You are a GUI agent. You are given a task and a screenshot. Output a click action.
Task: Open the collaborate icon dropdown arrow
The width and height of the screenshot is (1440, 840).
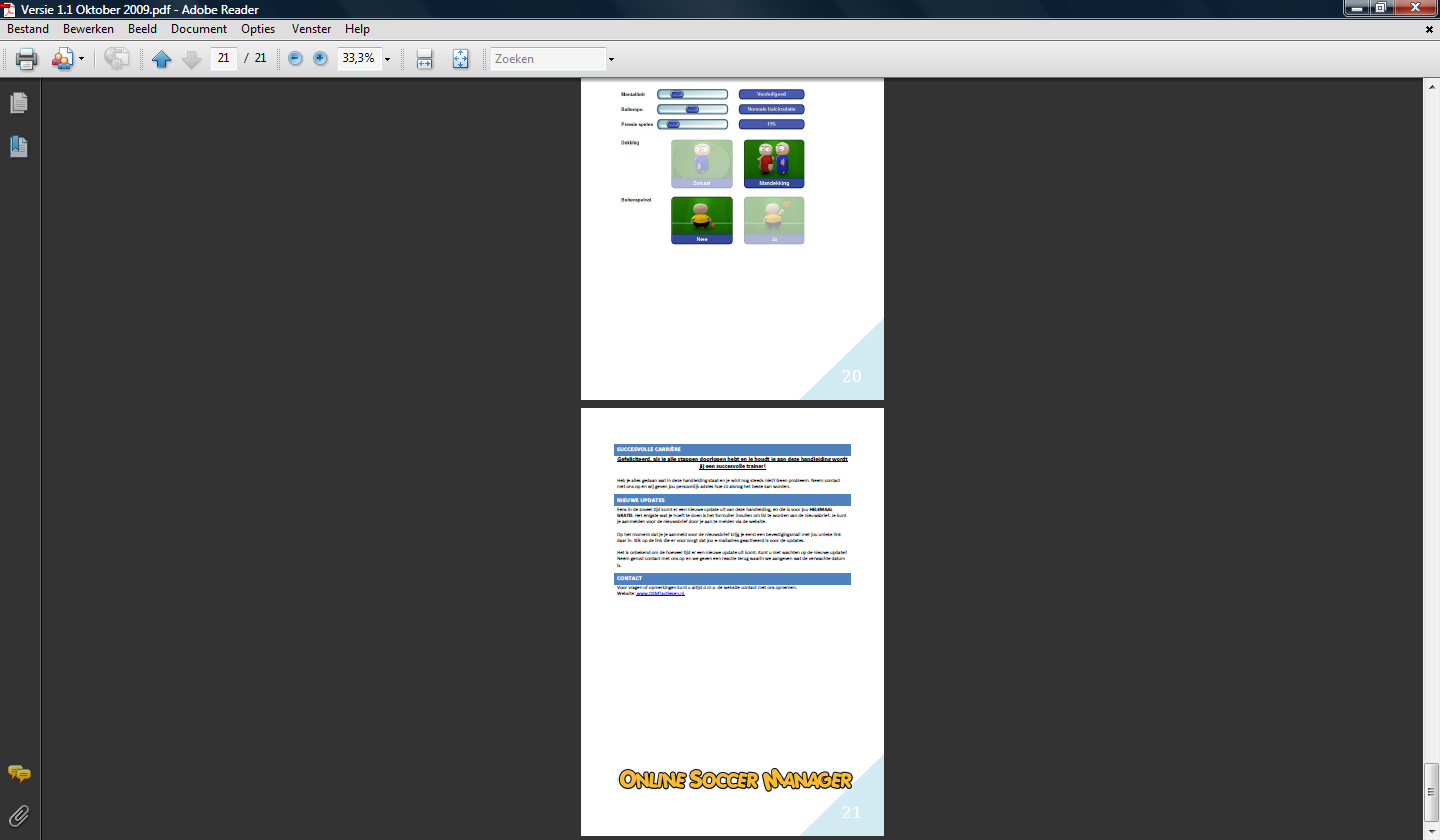tap(81, 59)
